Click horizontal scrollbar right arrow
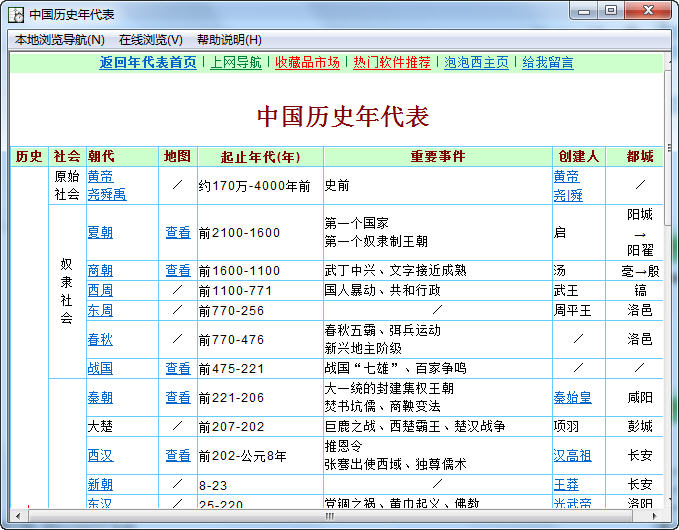 tap(654, 516)
